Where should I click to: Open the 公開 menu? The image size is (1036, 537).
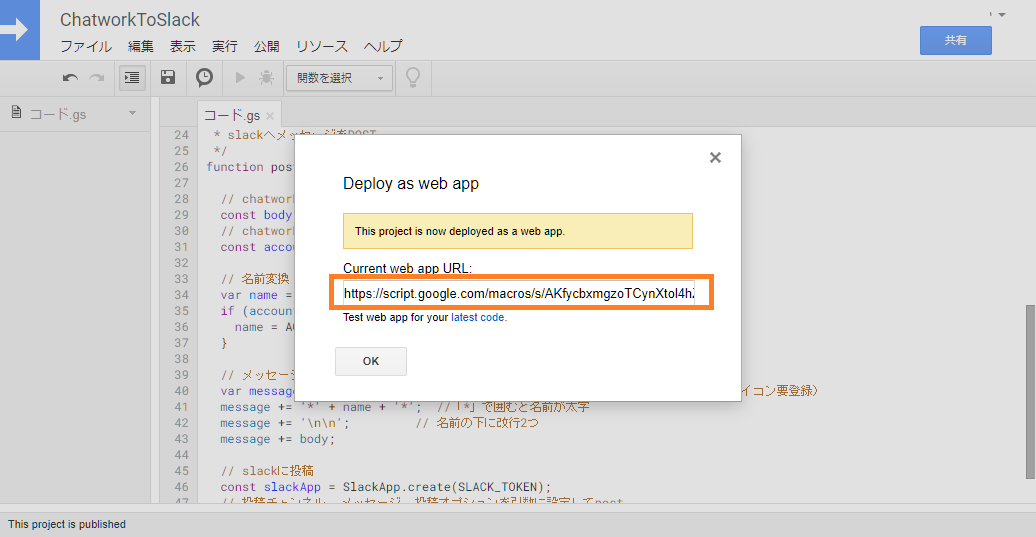click(x=266, y=46)
